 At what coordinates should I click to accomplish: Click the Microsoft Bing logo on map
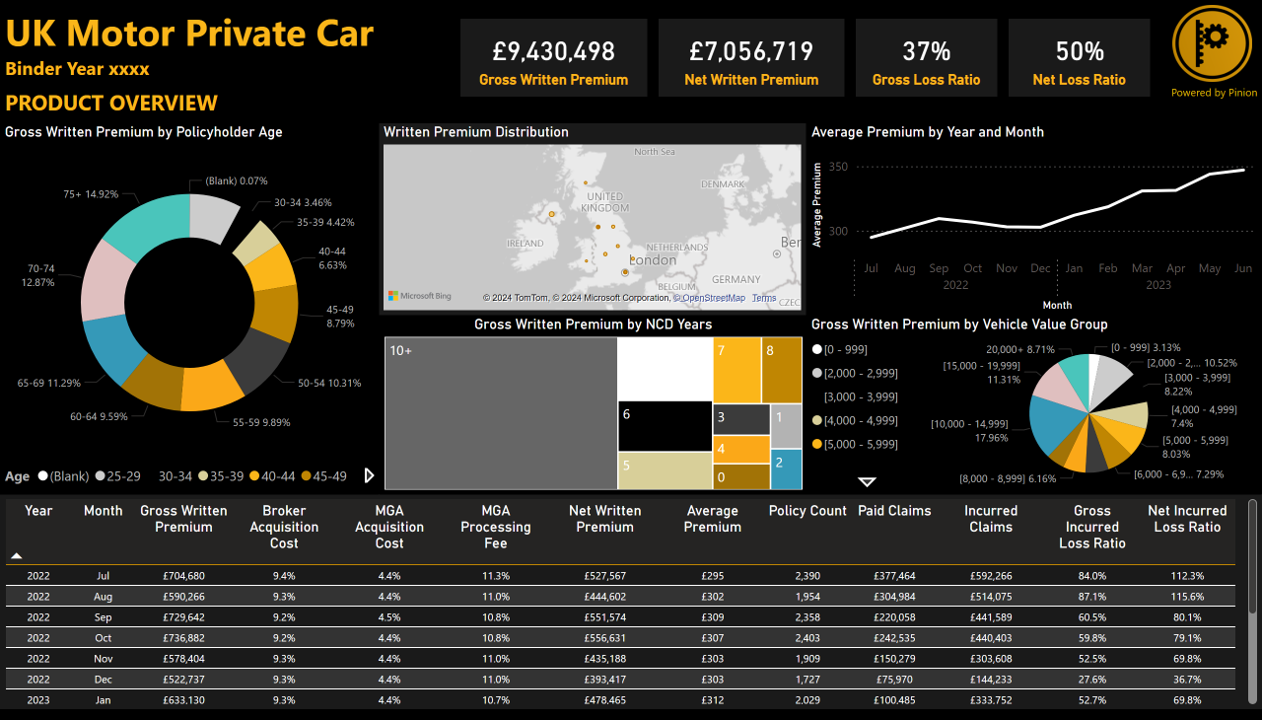coord(420,296)
